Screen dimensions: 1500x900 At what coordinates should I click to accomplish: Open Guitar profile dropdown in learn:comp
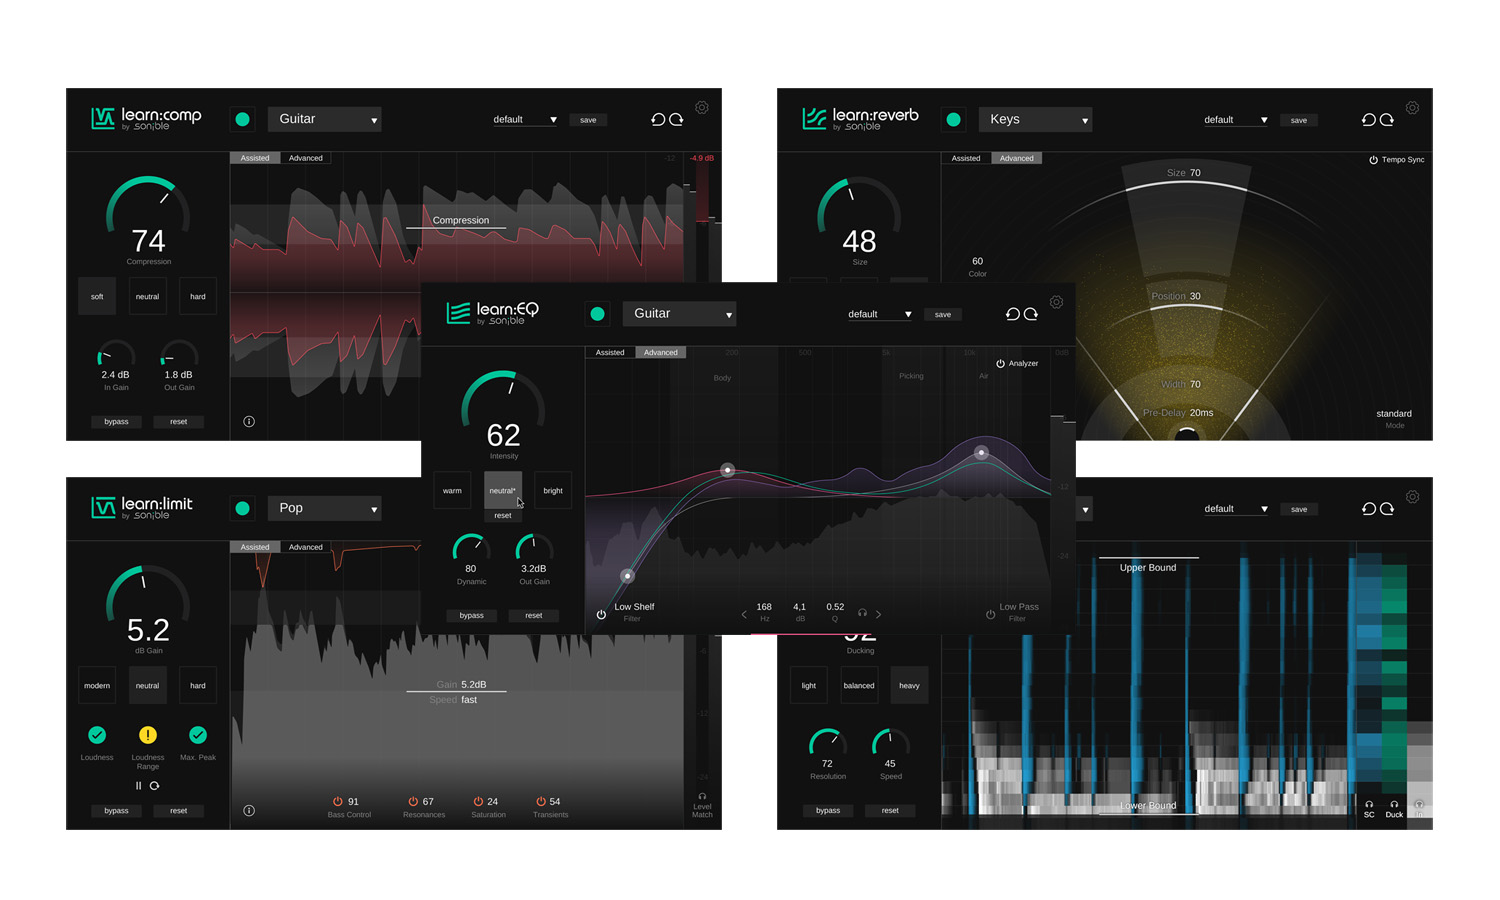[325, 119]
